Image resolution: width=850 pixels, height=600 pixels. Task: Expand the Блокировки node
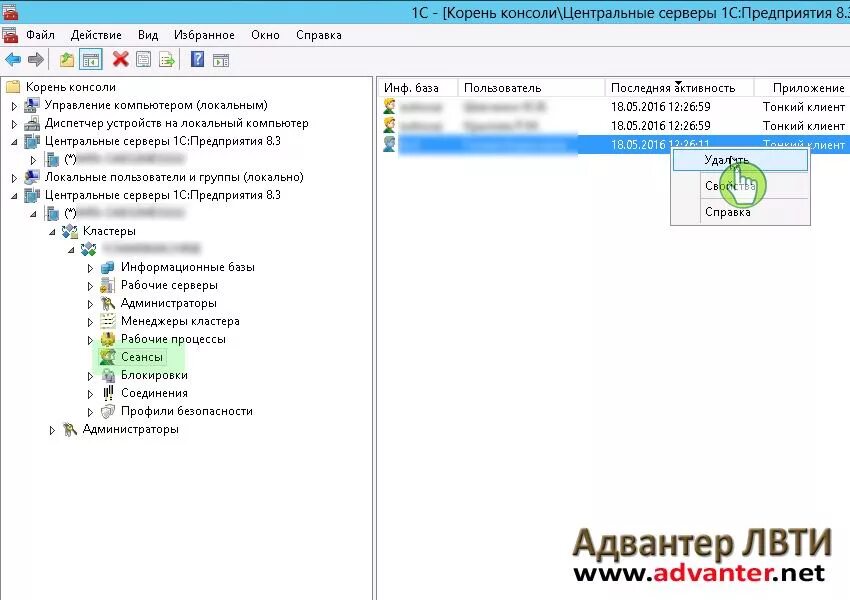90,376
